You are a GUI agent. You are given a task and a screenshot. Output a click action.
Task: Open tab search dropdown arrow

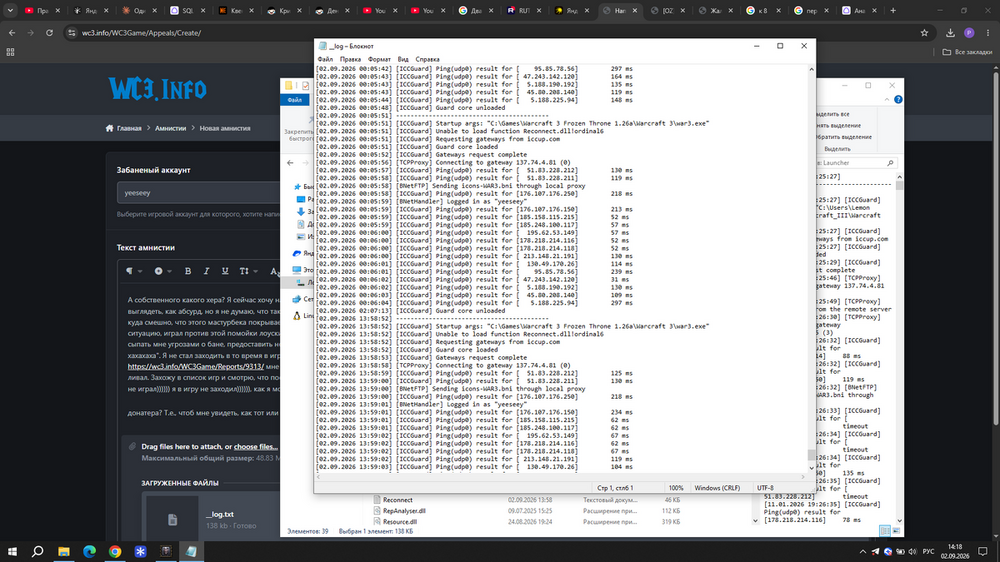pyautogui.click(x=10, y=10)
